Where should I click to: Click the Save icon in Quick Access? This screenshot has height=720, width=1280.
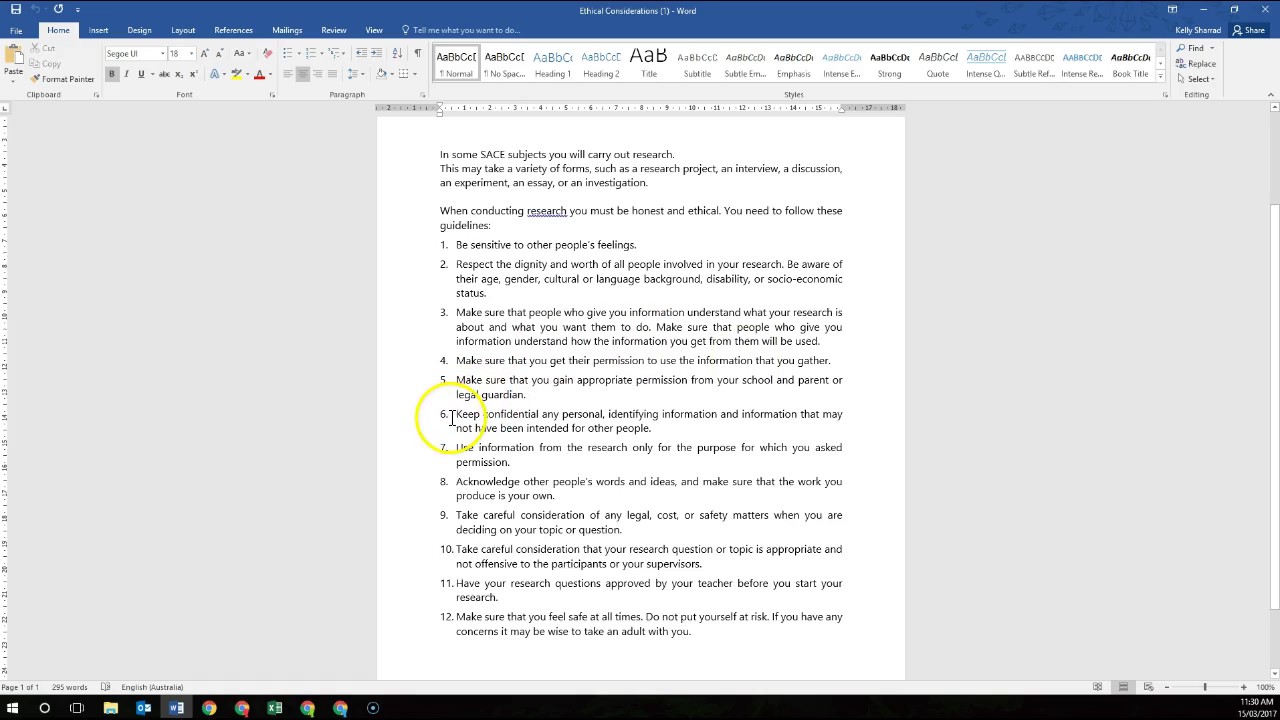15,9
